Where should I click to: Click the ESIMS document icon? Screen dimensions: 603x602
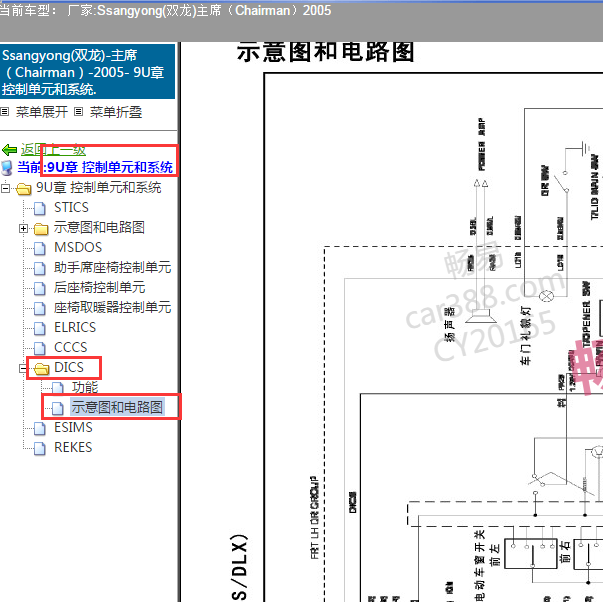click(40, 428)
